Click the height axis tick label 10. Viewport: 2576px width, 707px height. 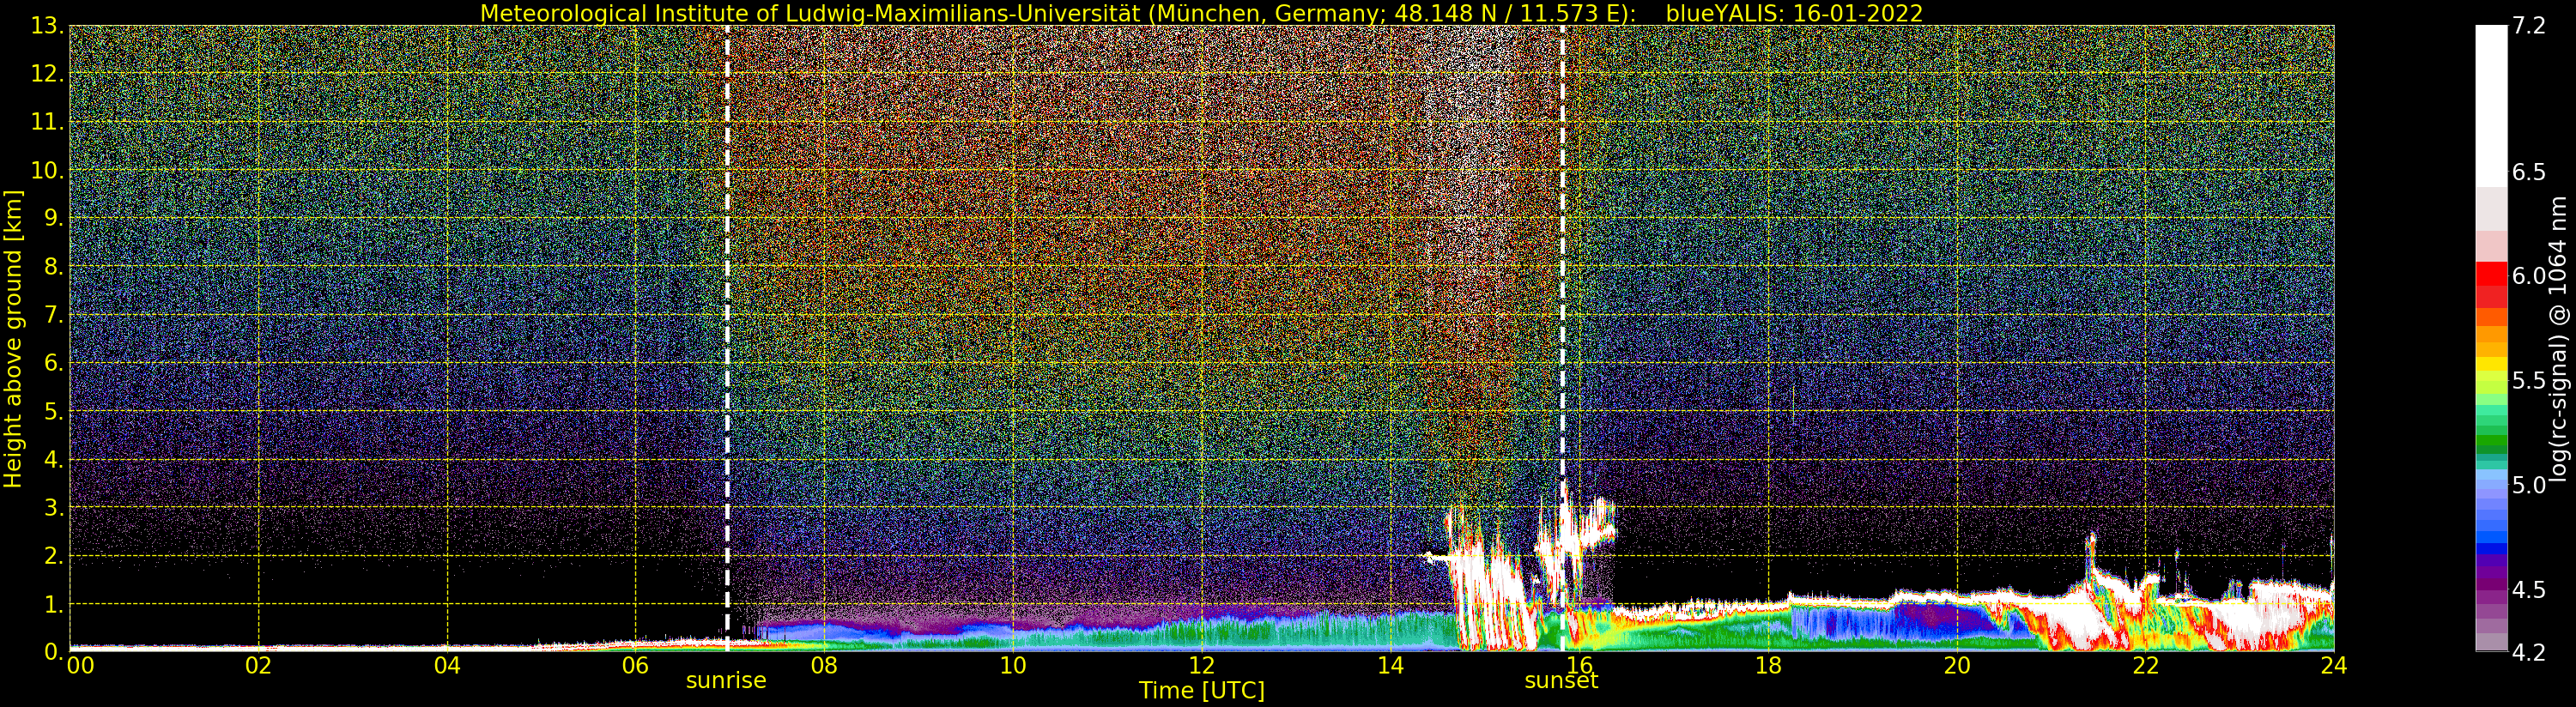[46, 170]
